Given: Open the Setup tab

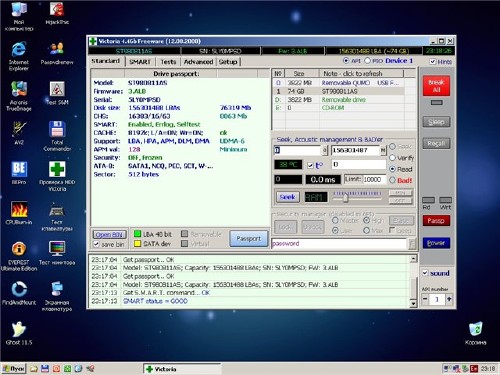Looking at the screenshot, I should click(228, 62).
